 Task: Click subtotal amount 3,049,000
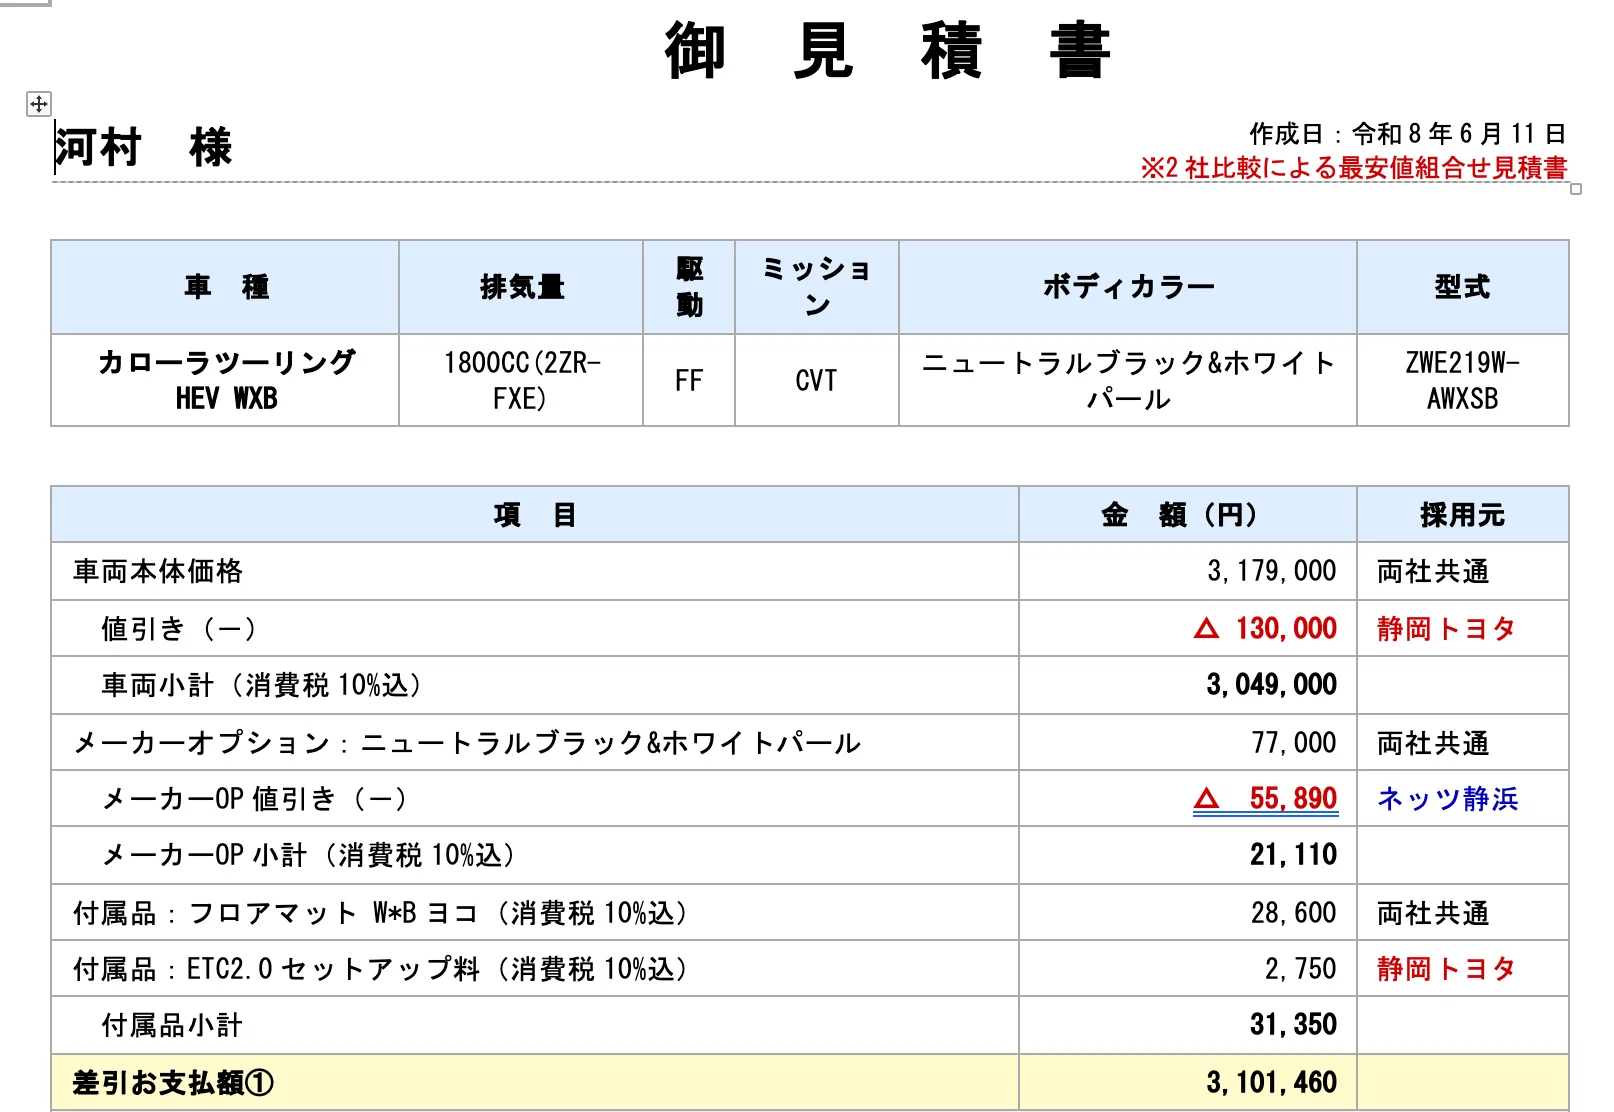1271,685
